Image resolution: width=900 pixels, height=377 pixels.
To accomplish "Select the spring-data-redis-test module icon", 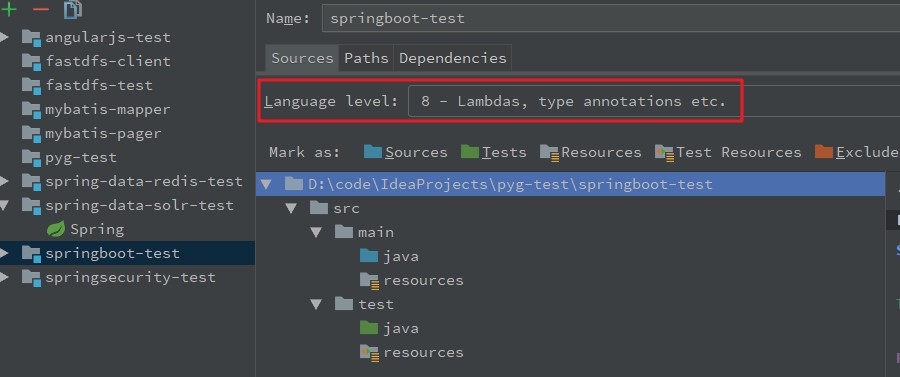I will click(31, 182).
